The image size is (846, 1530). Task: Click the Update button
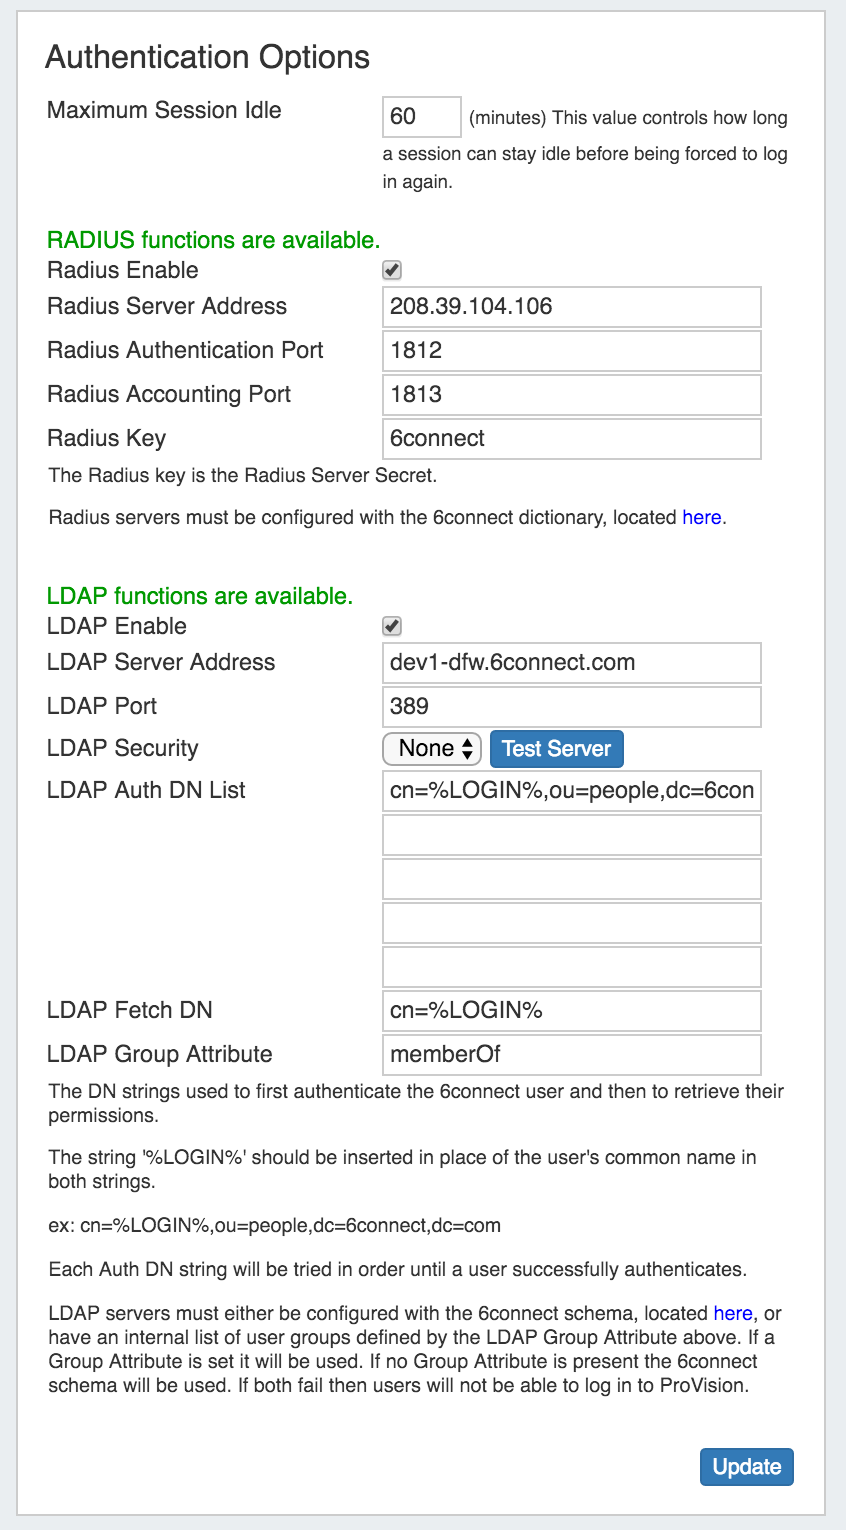[x=746, y=1467]
